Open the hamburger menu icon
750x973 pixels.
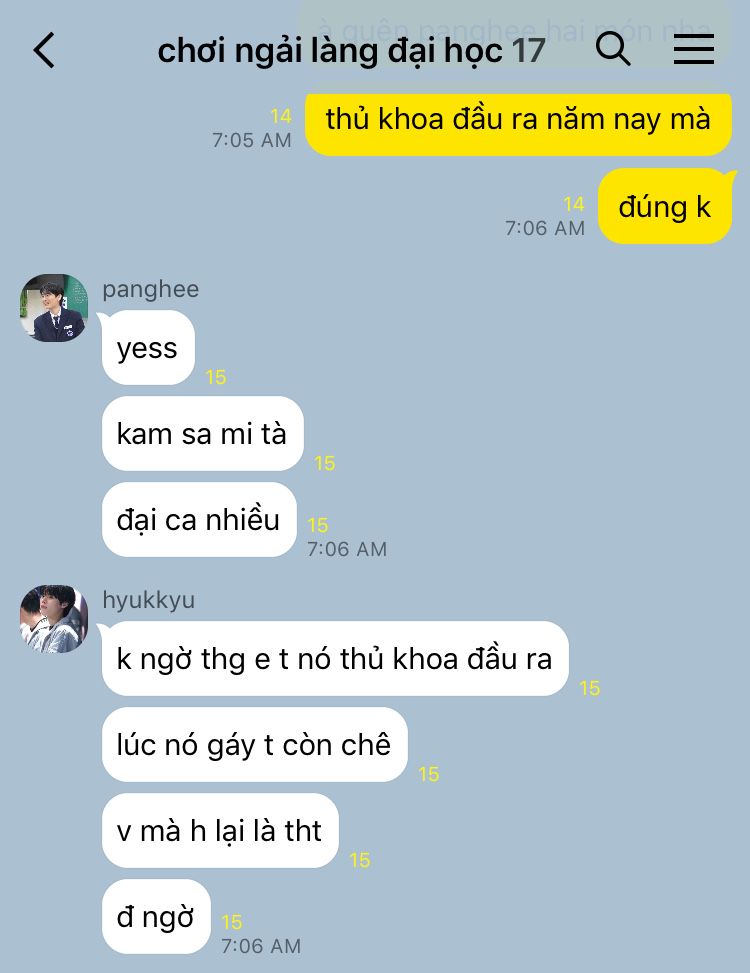[x=694, y=49]
